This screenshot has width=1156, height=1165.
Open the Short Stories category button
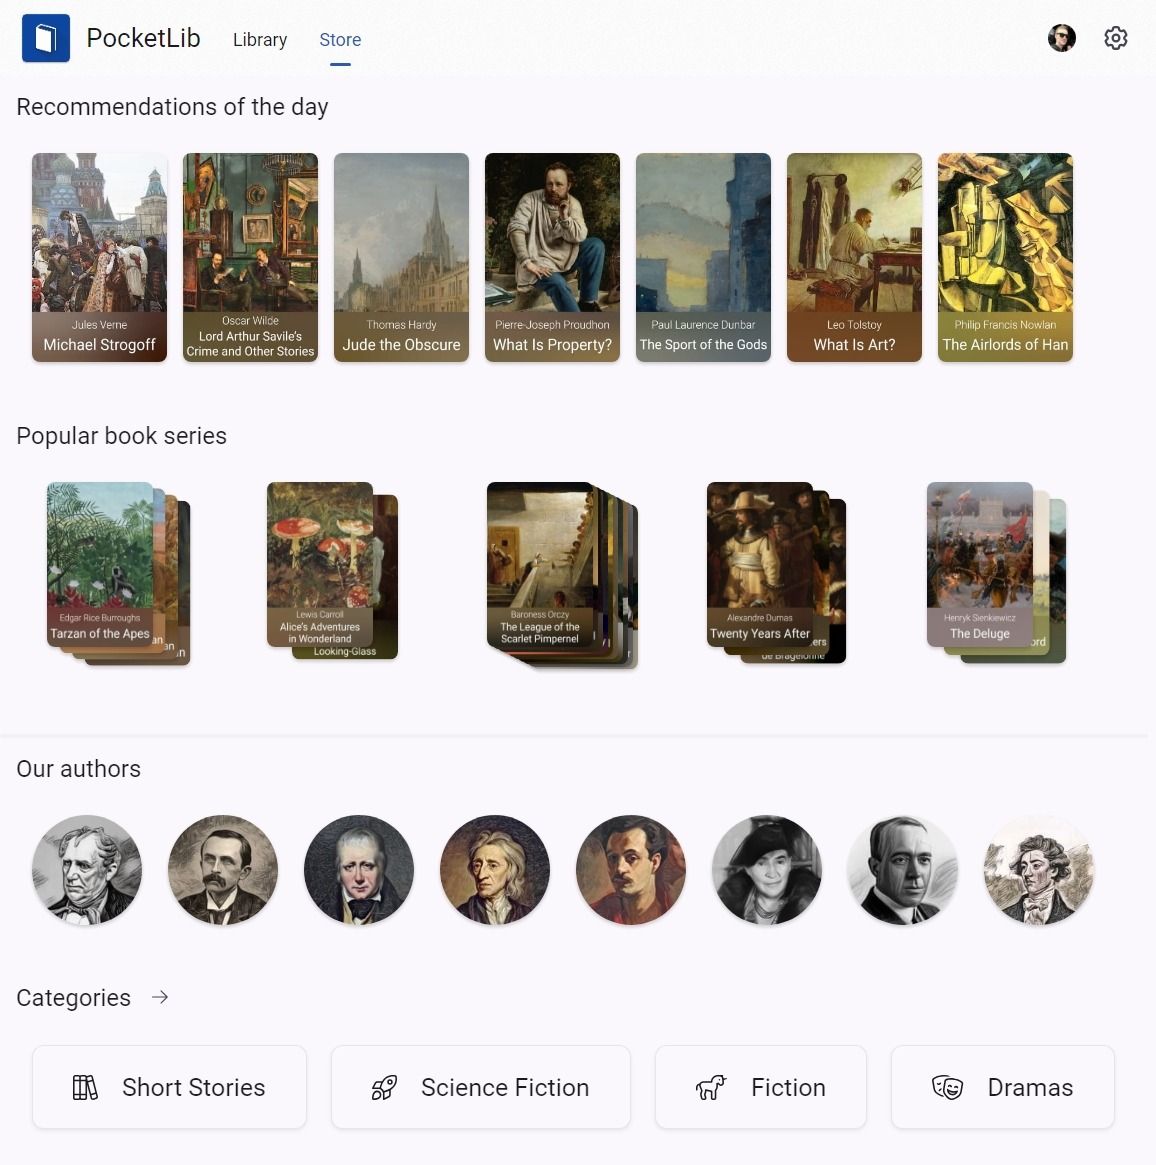click(169, 1087)
